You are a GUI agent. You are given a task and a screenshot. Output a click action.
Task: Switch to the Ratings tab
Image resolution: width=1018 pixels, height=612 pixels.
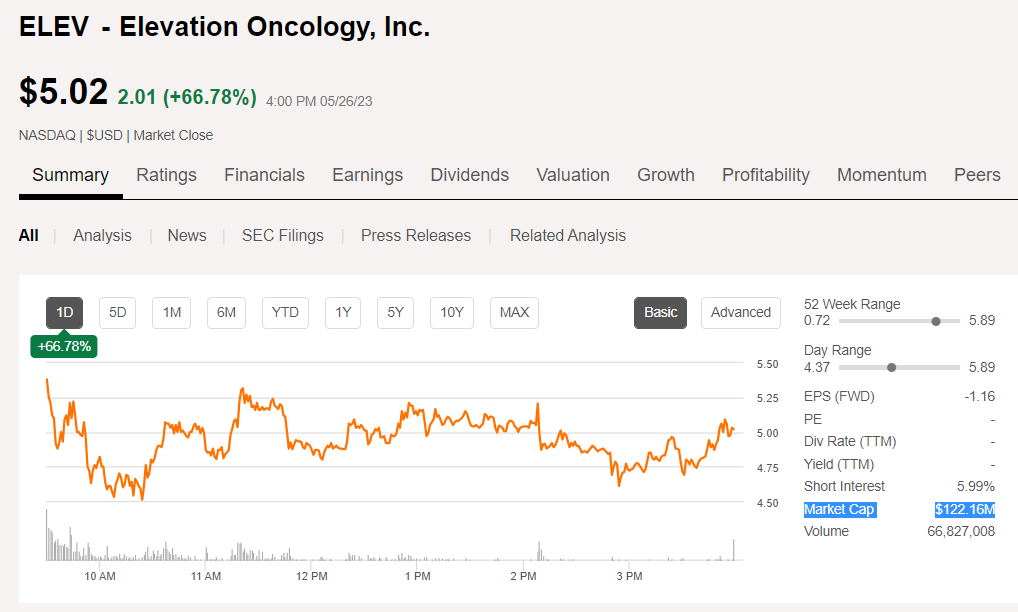point(166,175)
